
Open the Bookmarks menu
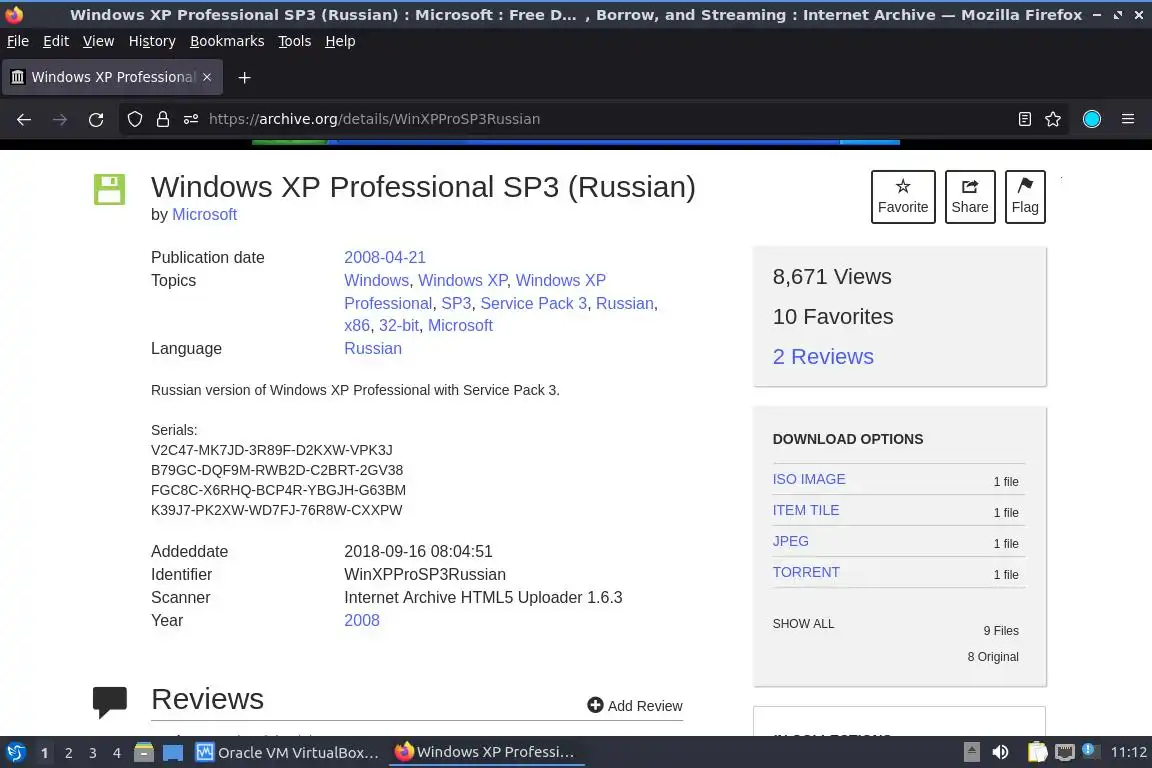click(227, 41)
